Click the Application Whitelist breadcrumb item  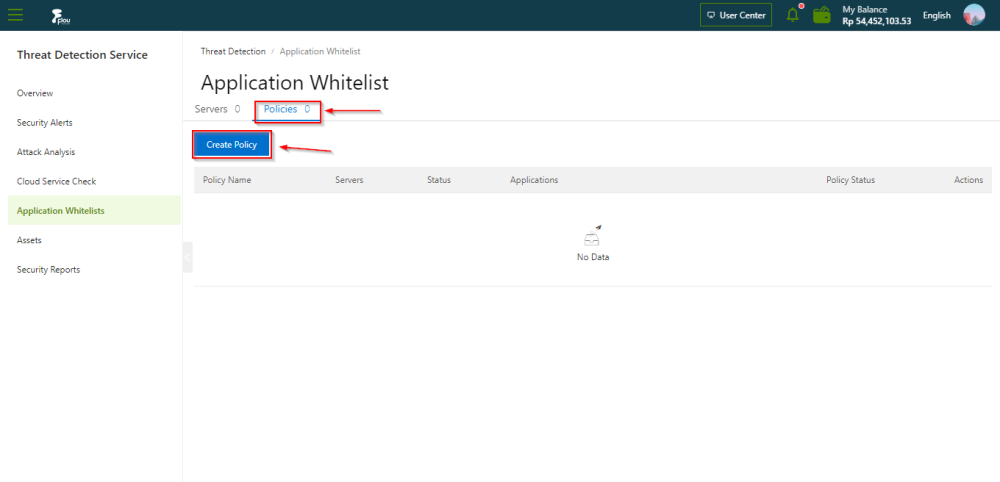click(x=320, y=51)
